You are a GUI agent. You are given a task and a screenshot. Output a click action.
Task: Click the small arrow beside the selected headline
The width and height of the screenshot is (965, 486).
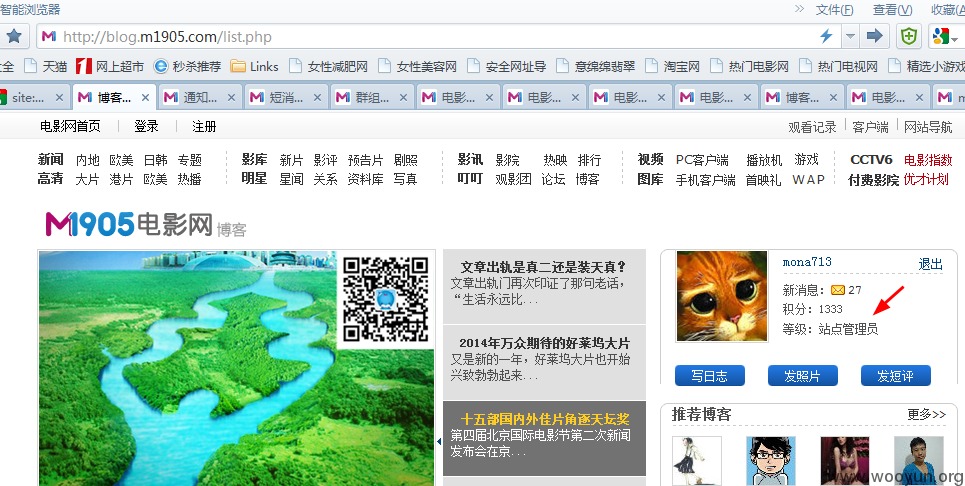tap(439, 441)
